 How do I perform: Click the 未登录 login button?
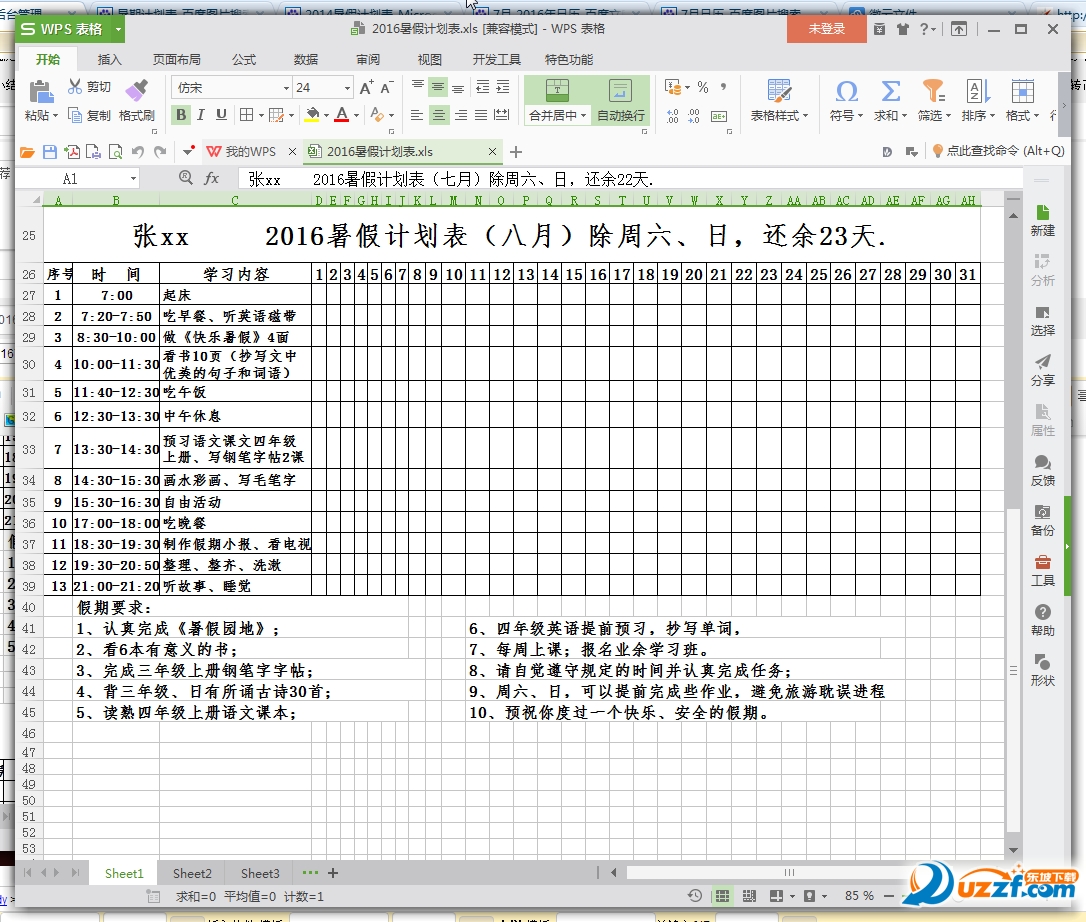coord(827,29)
